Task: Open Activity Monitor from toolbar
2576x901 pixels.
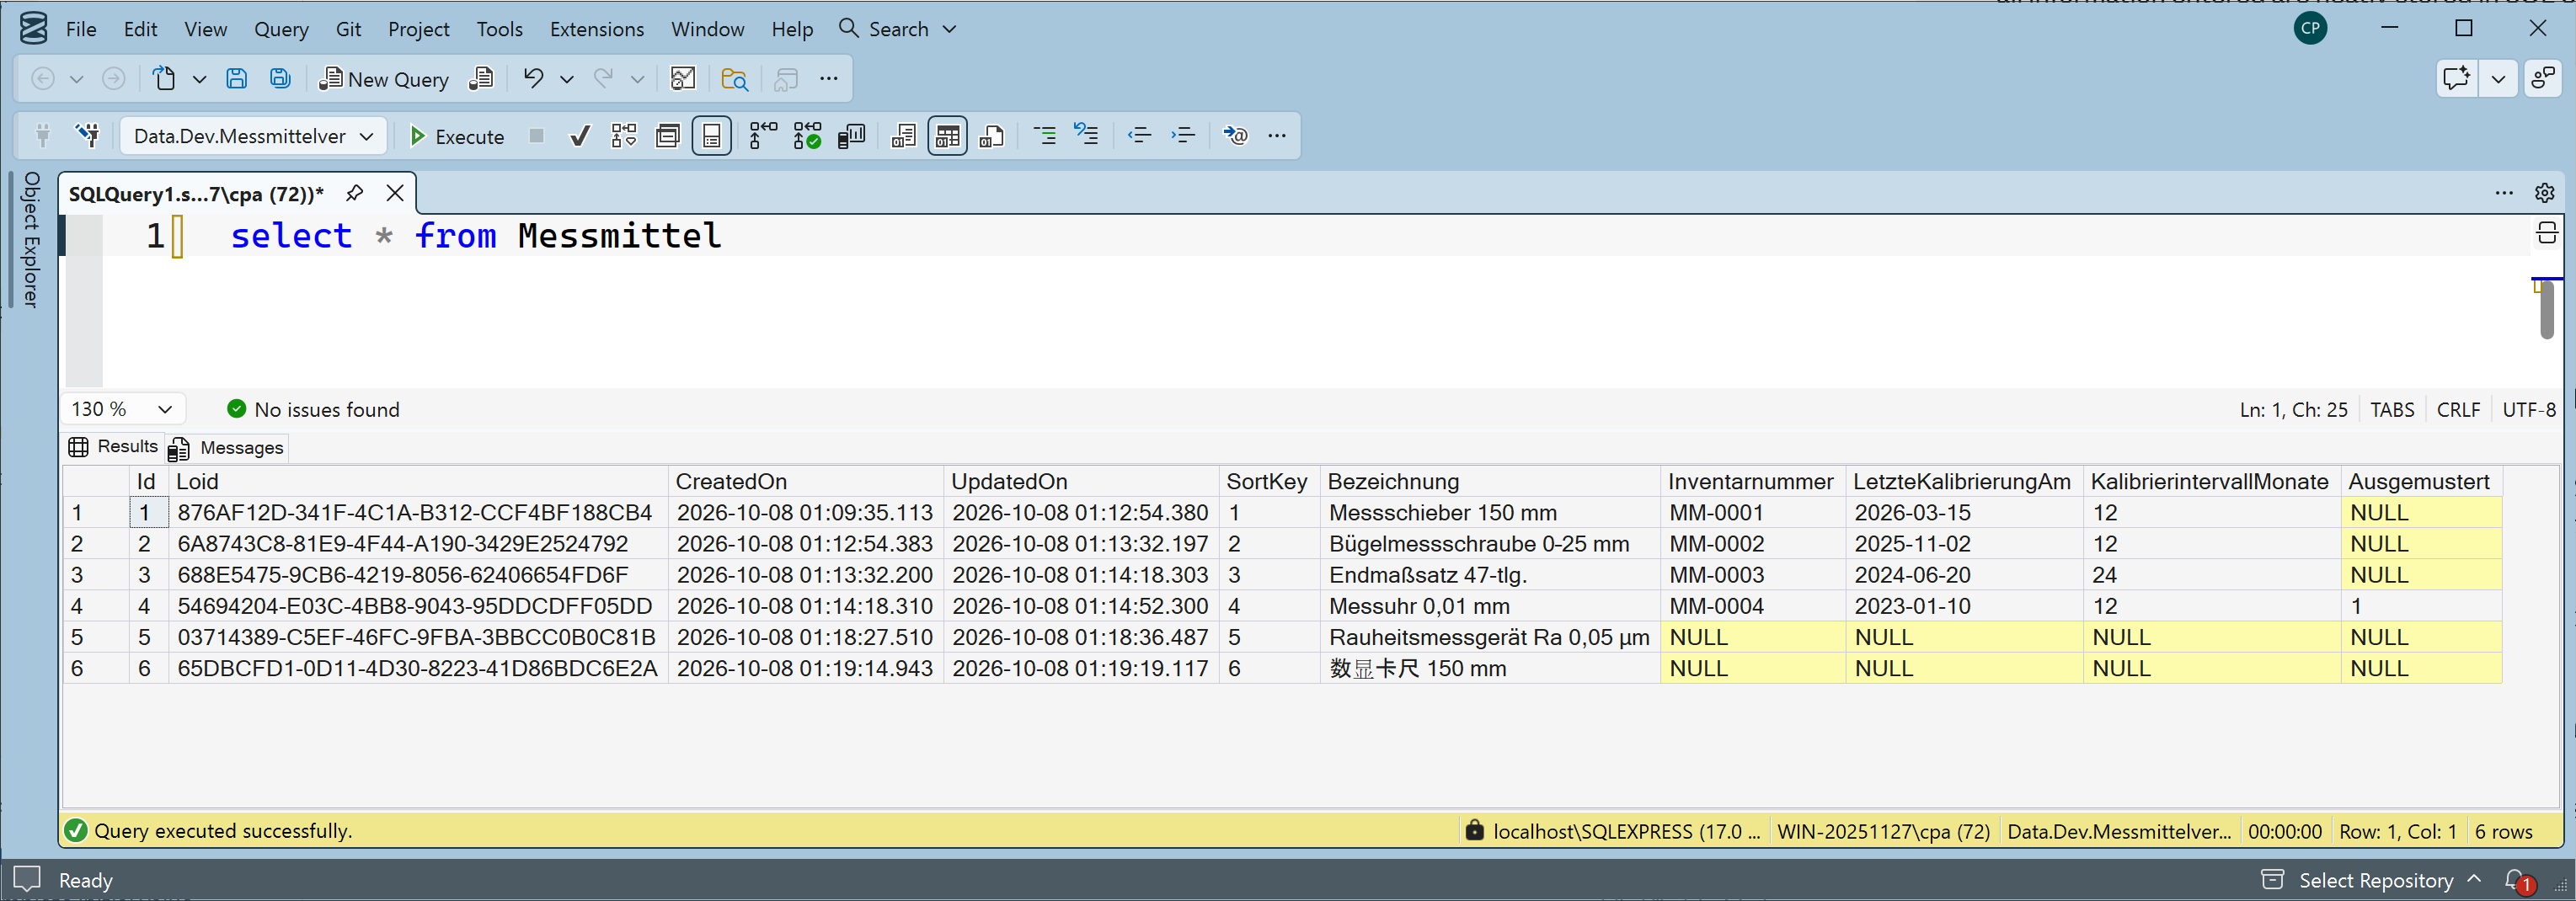Action: [683, 79]
